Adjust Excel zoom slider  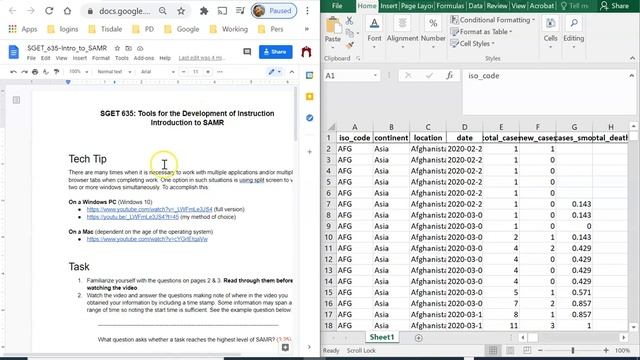(573, 350)
